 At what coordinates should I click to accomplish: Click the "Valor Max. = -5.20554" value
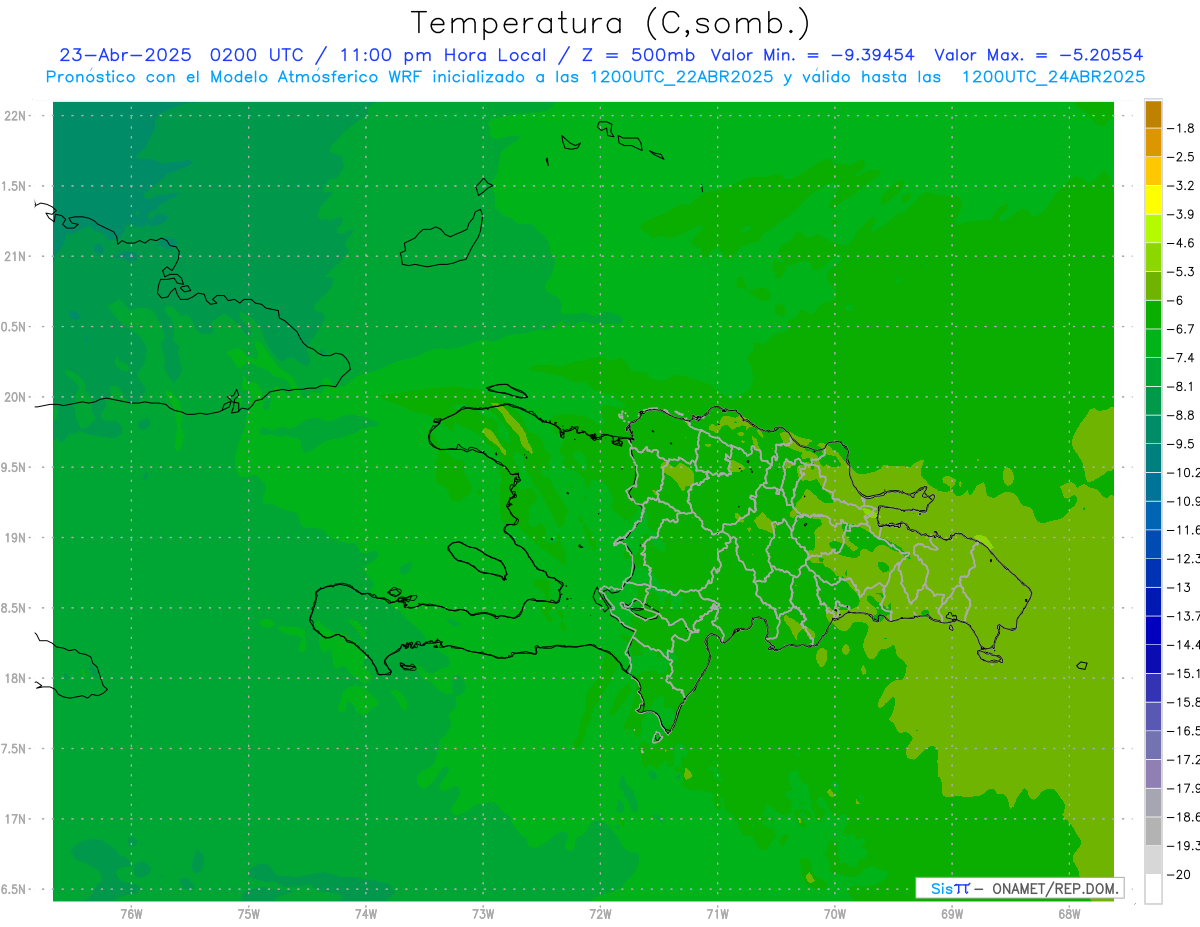tap(1038, 55)
